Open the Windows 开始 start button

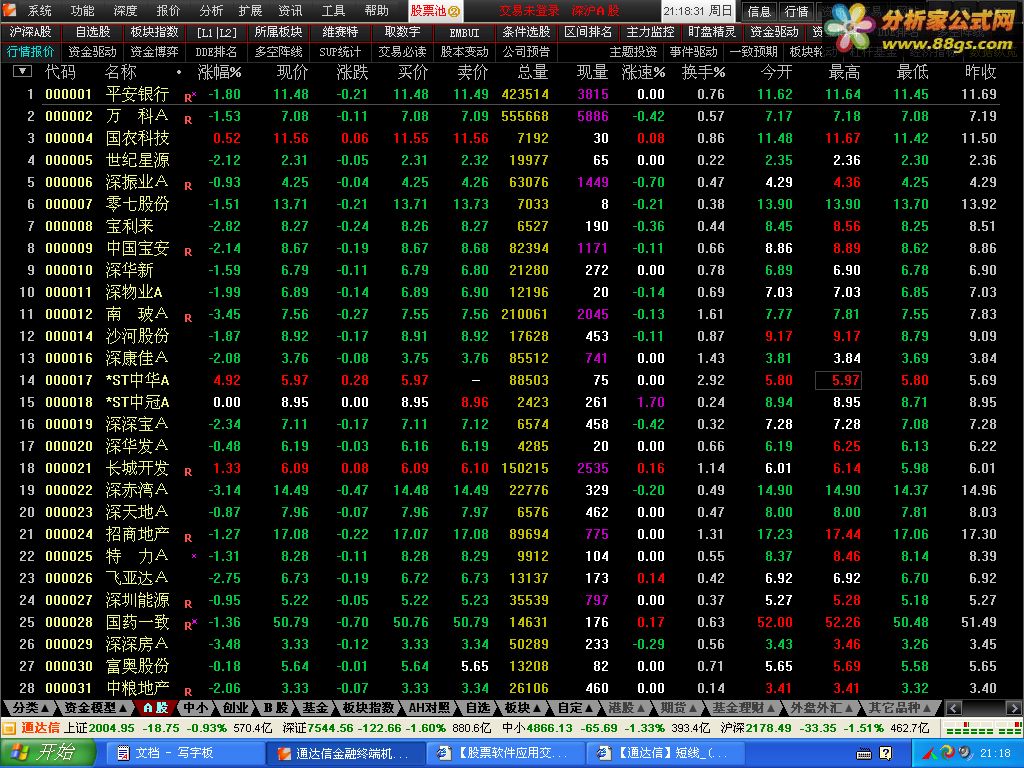[48, 753]
